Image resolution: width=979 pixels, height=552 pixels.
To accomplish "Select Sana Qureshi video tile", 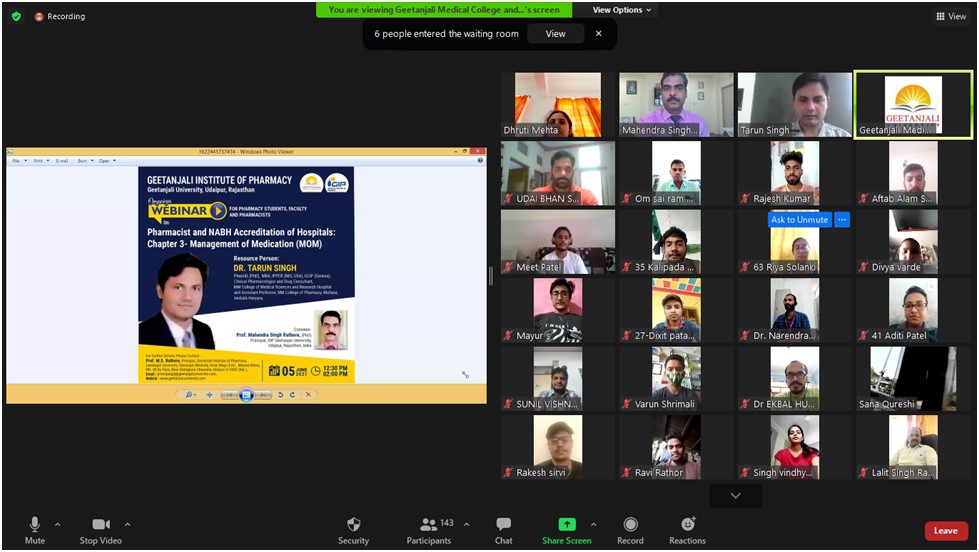I will click(x=913, y=379).
